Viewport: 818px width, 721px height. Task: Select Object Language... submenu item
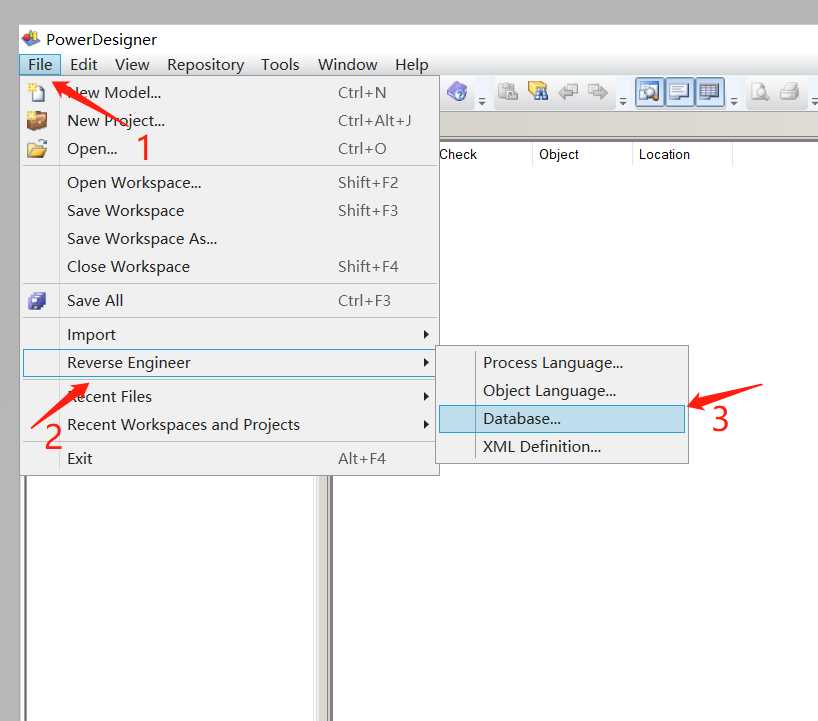pyautogui.click(x=562, y=391)
